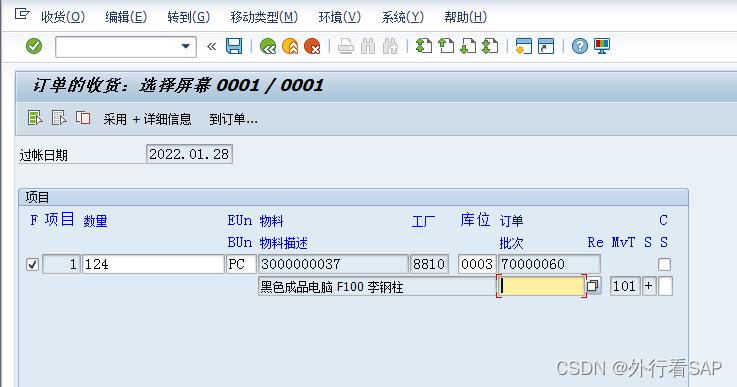737x387 pixels.
Task: Click the Save diskette icon
Action: tap(234, 46)
